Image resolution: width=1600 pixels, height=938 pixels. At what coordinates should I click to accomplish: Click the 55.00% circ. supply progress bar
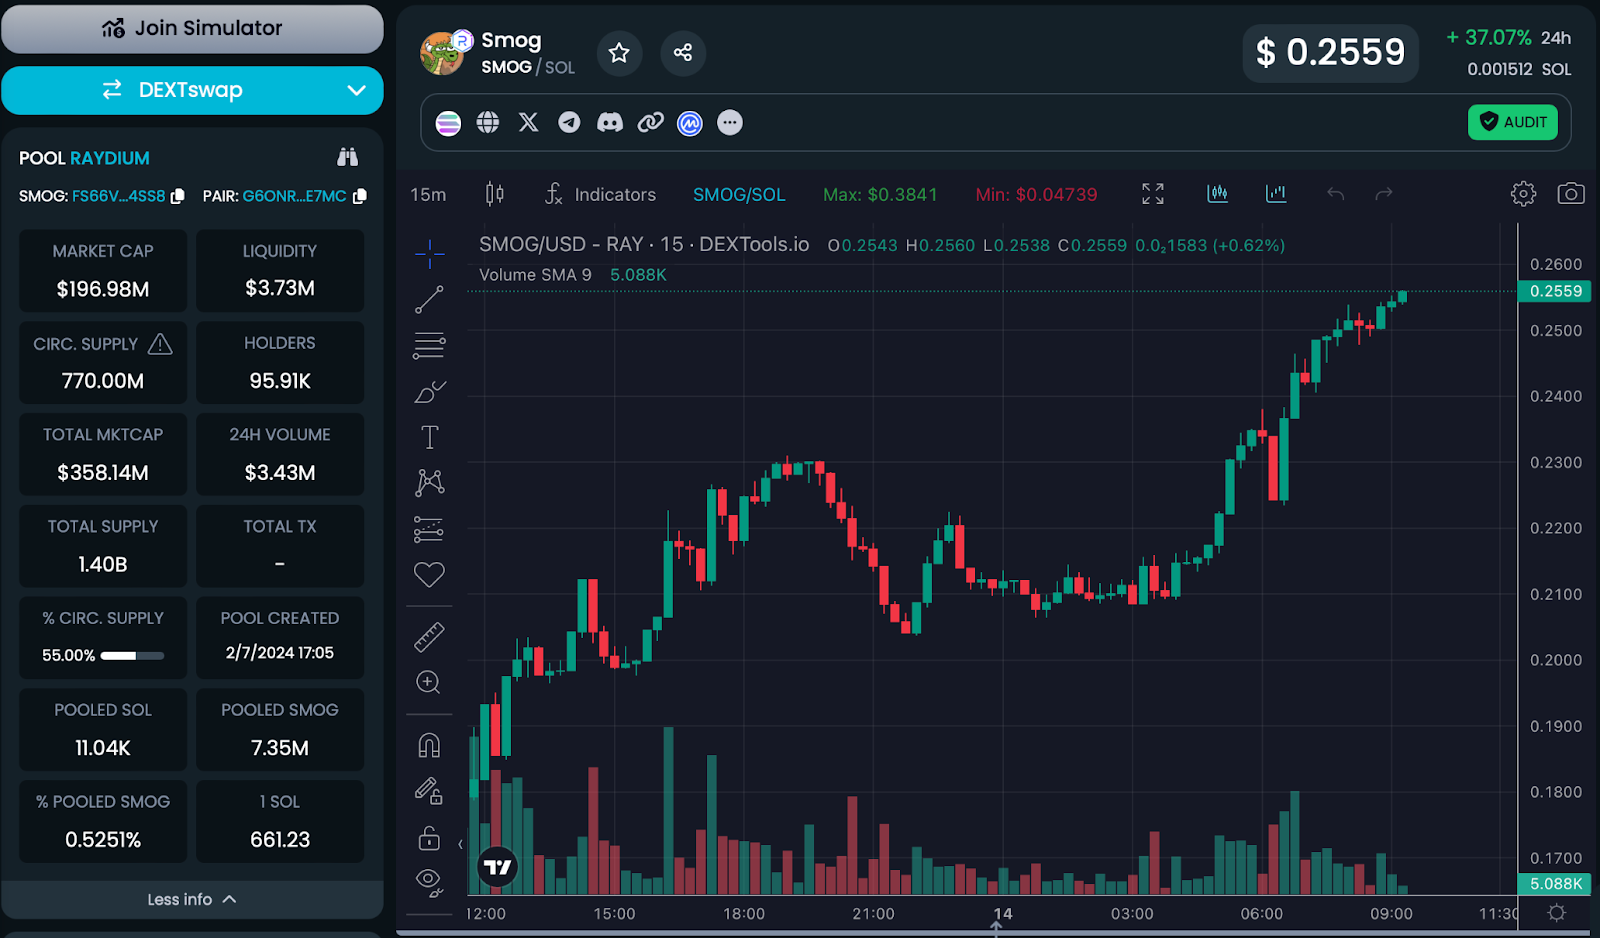[x=132, y=656]
